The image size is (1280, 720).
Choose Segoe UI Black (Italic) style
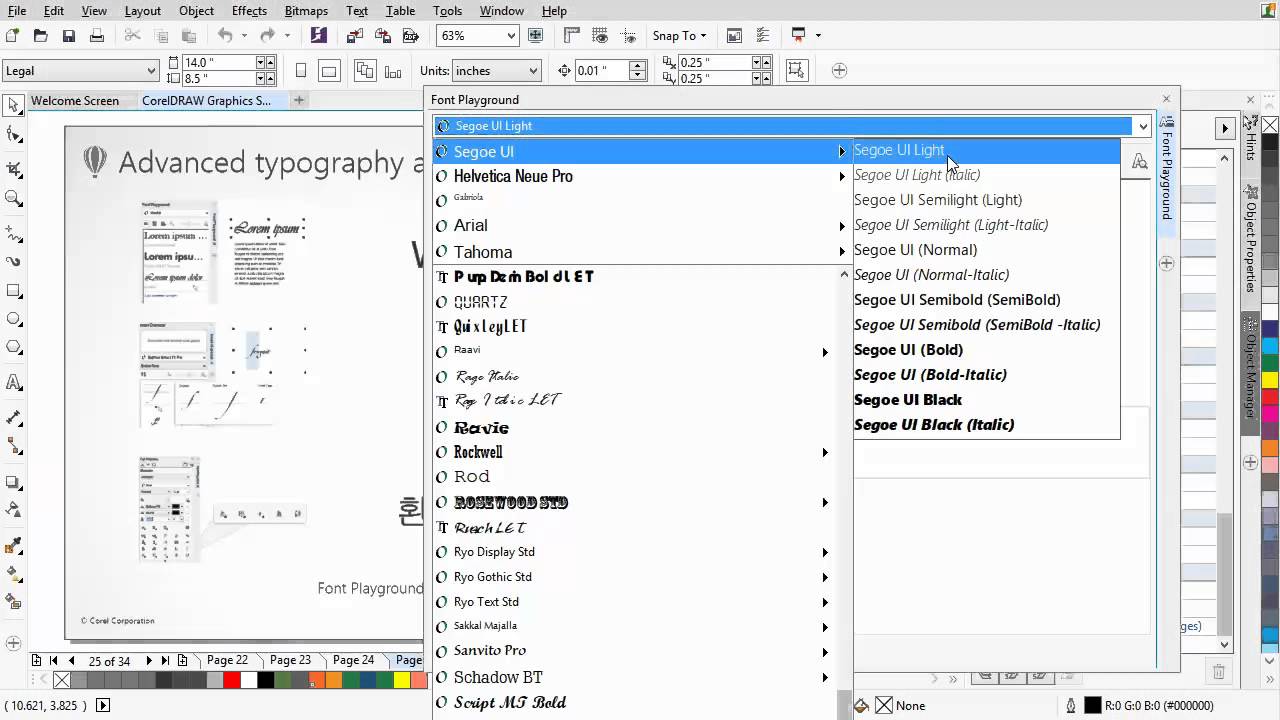tap(934, 425)
